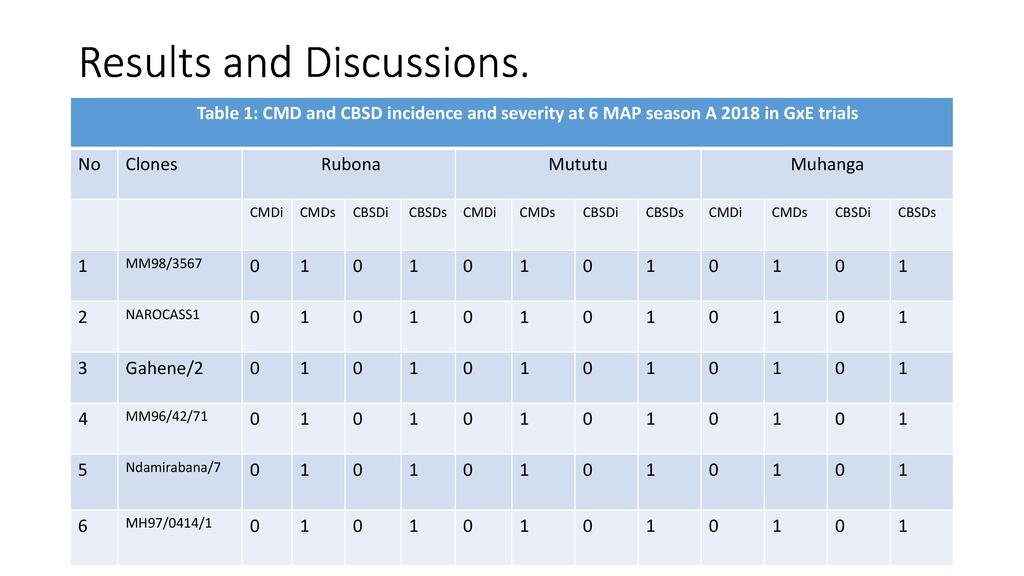Click row number 4 in the No column

[83, 419]
